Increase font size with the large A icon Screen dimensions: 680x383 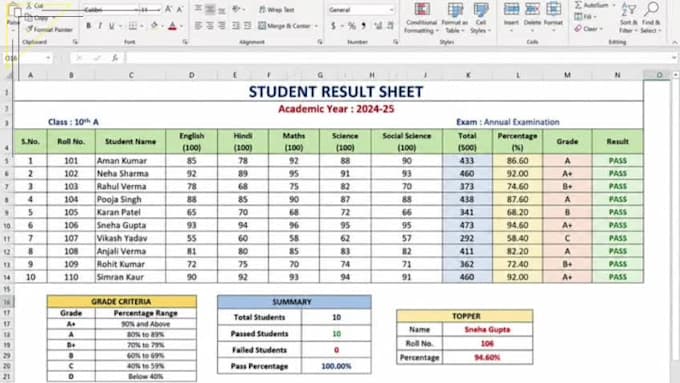(169, 9)
